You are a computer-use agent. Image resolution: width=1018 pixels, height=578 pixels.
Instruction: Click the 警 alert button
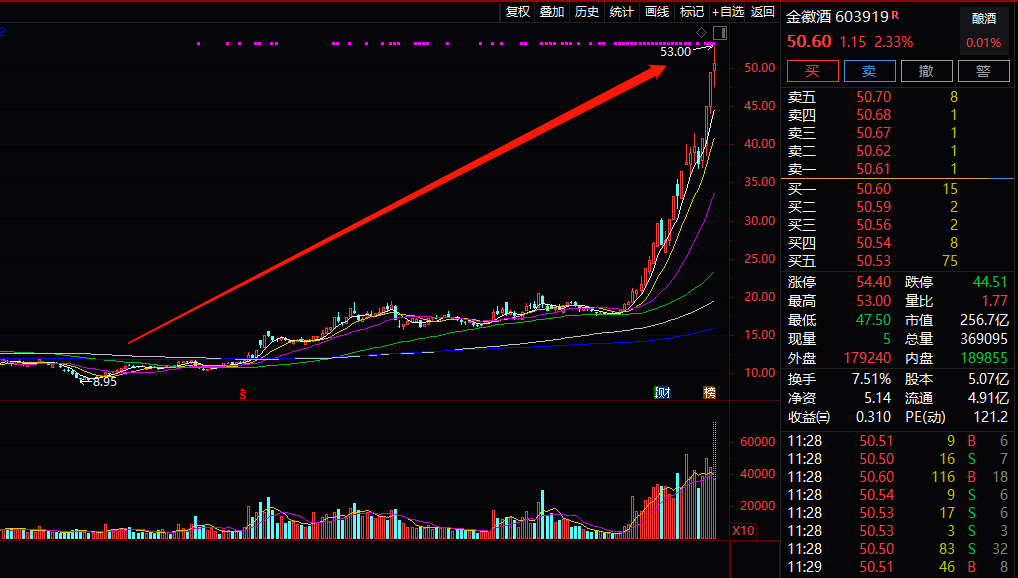(983, 71)
